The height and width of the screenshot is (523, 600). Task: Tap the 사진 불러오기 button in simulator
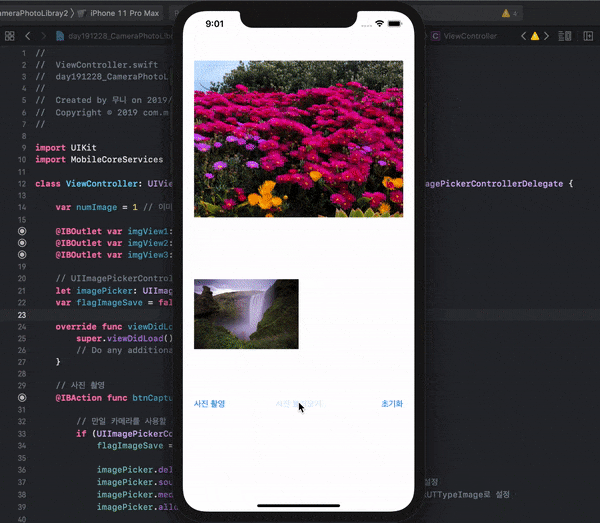coord(301,404)
